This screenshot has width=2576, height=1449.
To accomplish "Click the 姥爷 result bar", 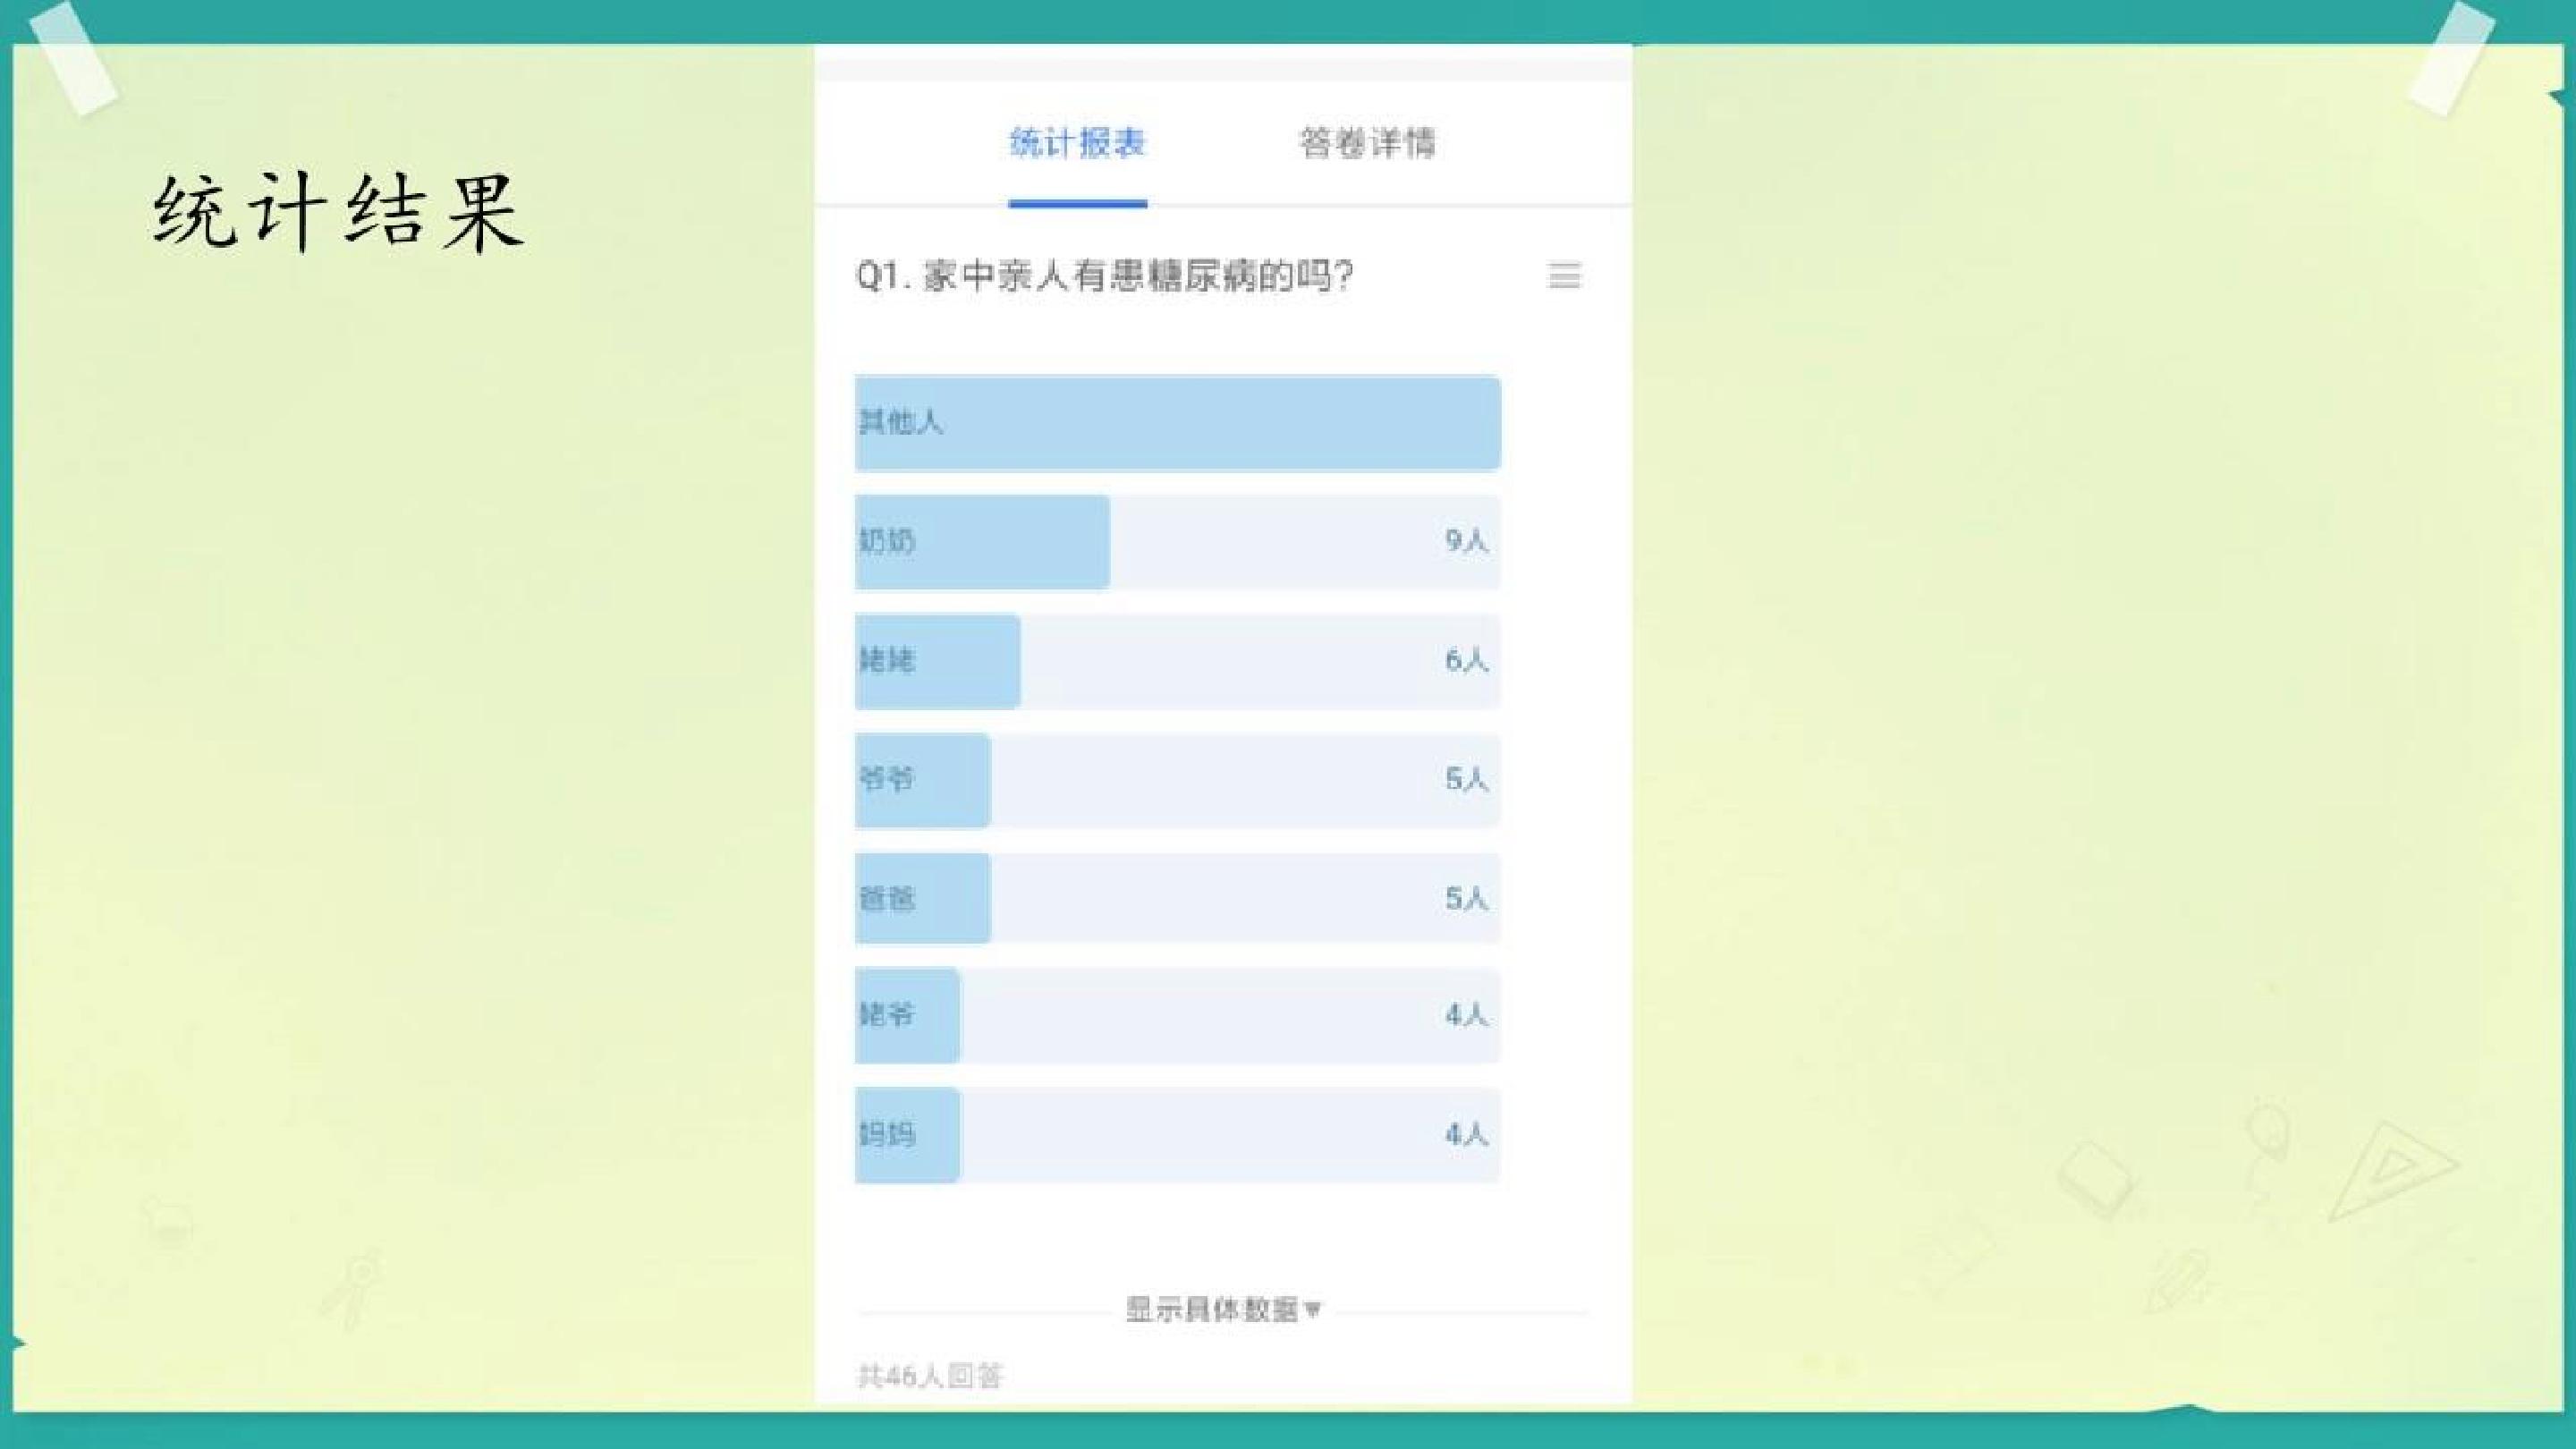I will coord(1177,1015).
